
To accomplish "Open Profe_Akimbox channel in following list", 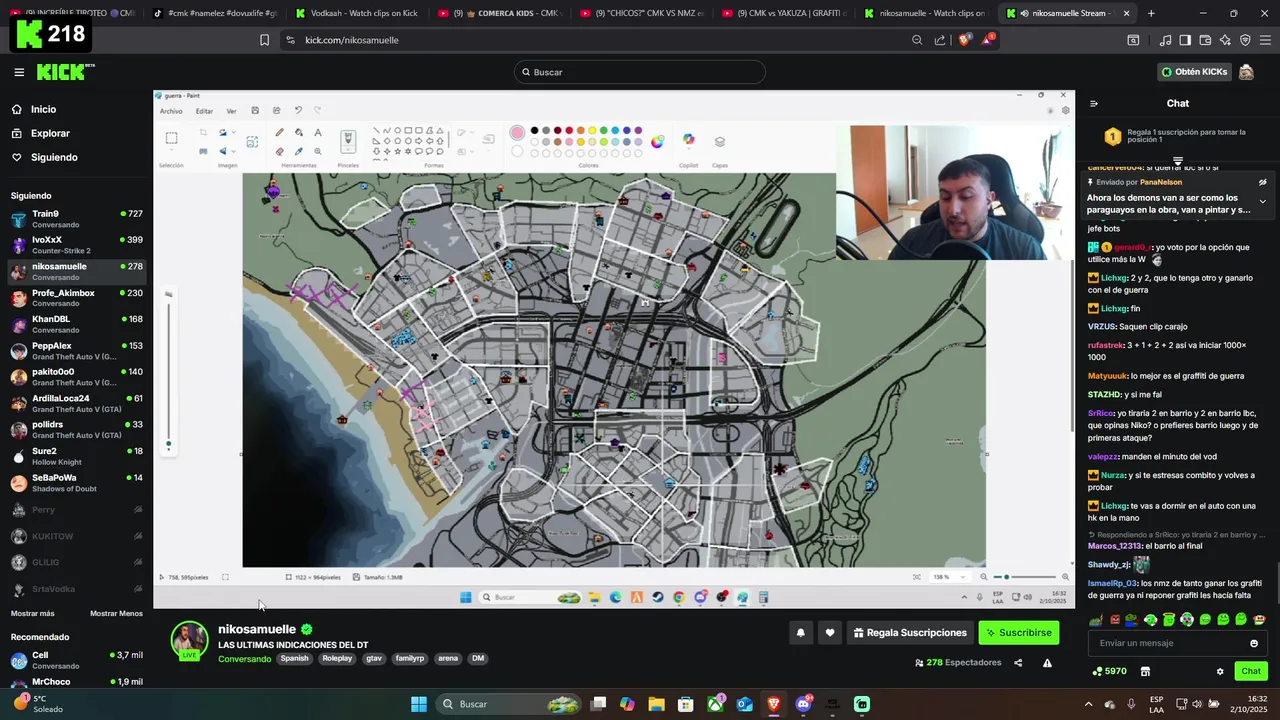I will (x=76, y=298).
